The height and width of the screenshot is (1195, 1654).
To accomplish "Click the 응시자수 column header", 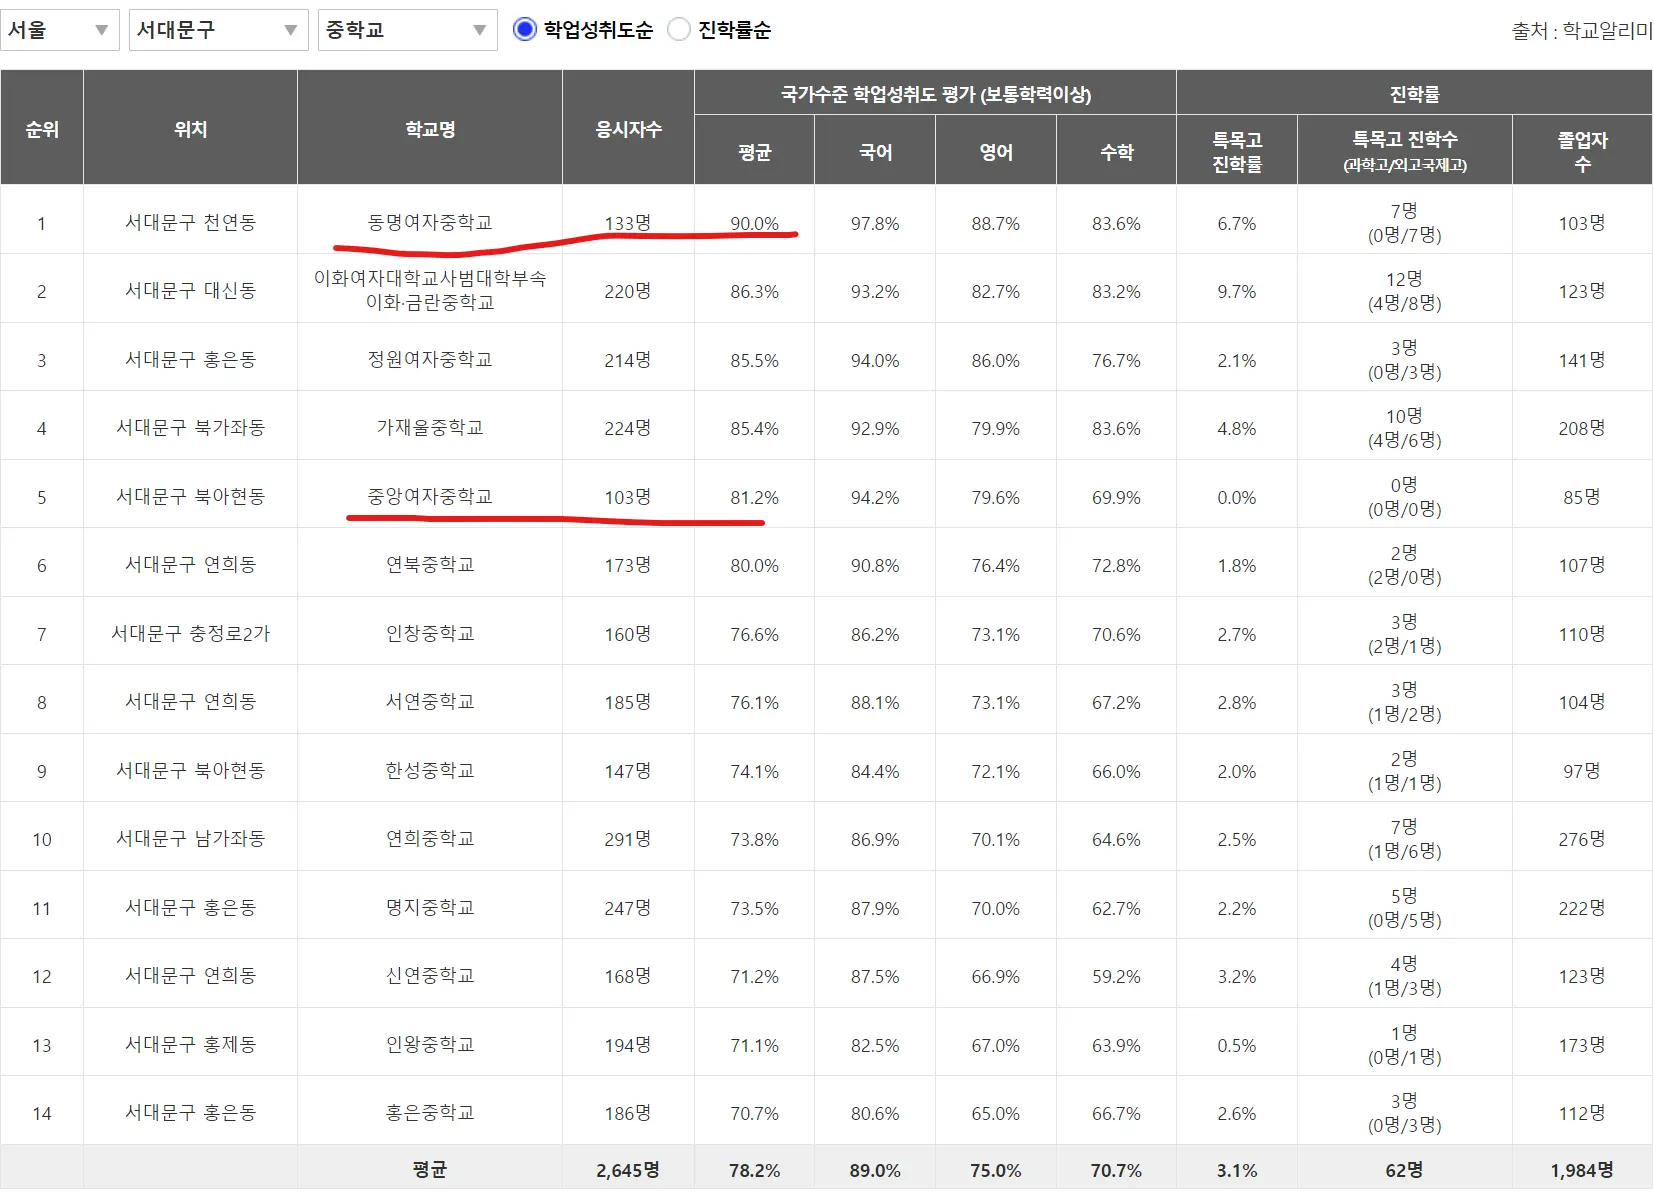I will (628, 128).
